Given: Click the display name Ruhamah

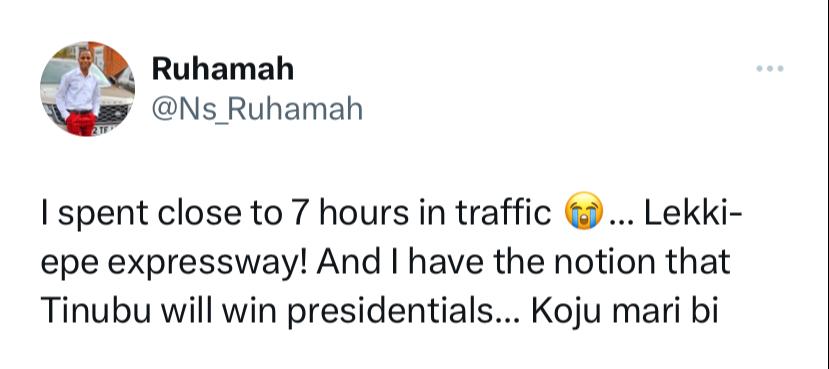Looking at the screenshot, I should 223,69.
